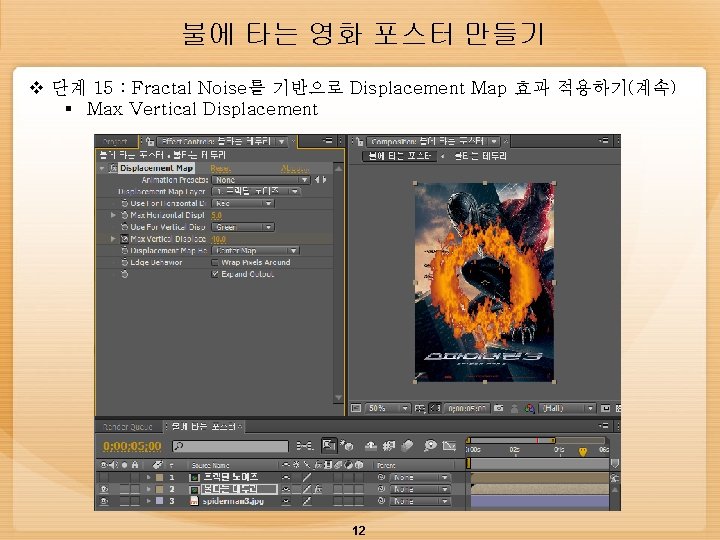
Task: Open the Composition panel menu icon
Action: point(604,141)
